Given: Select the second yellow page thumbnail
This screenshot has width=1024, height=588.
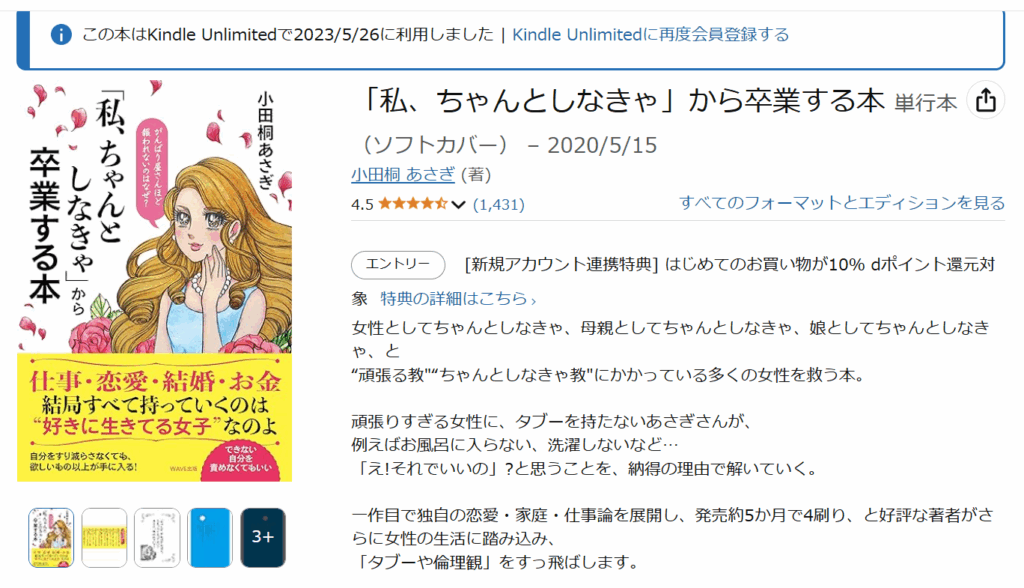Looking at the screenshot, I should [x=104, y=538].
